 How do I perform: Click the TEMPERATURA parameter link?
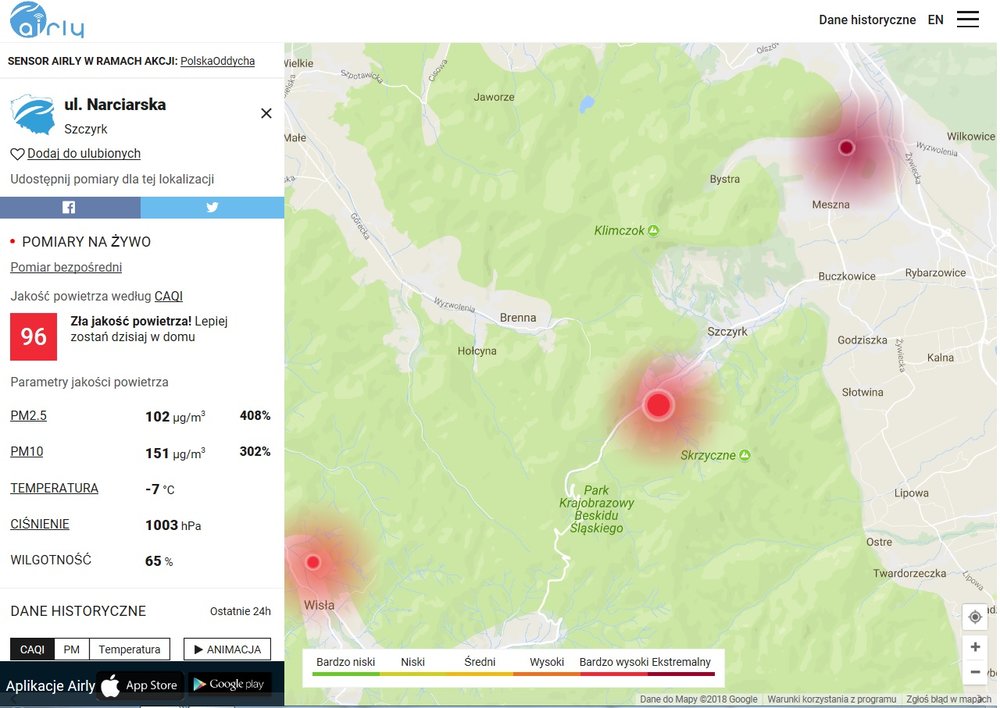[x=54, y=488]
